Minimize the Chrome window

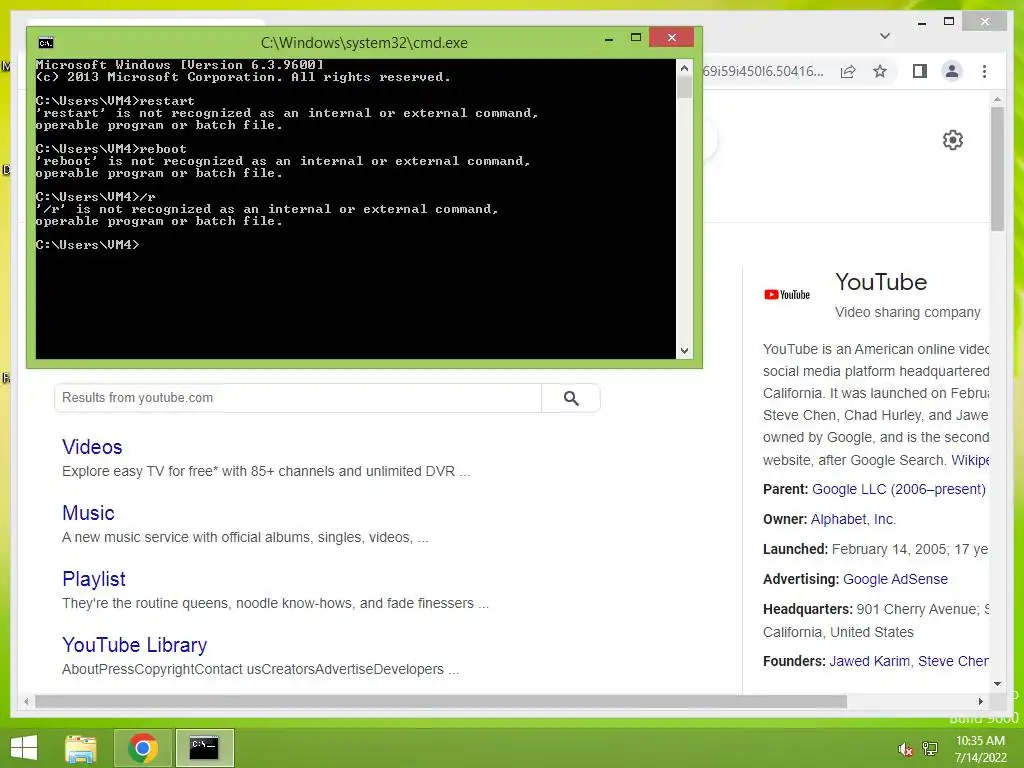[x=921, y=22]
